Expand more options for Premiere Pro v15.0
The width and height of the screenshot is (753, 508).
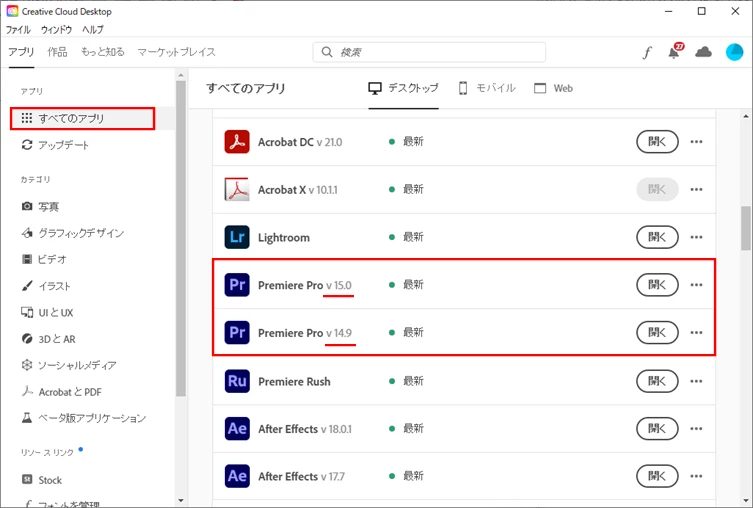tap(696, 285)
